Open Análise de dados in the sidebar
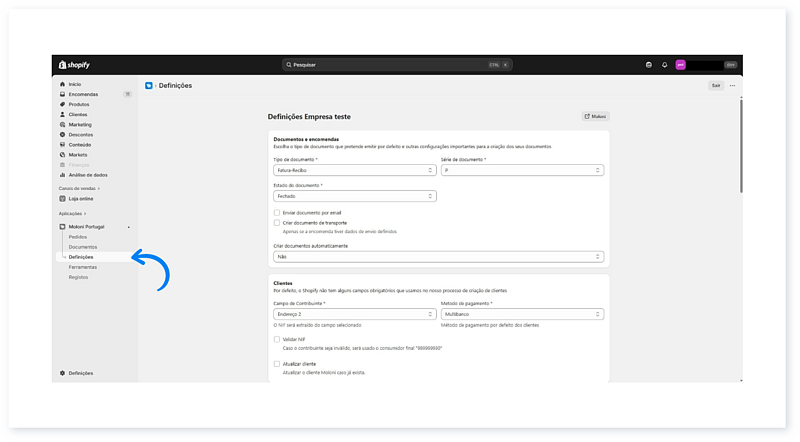 88,174
